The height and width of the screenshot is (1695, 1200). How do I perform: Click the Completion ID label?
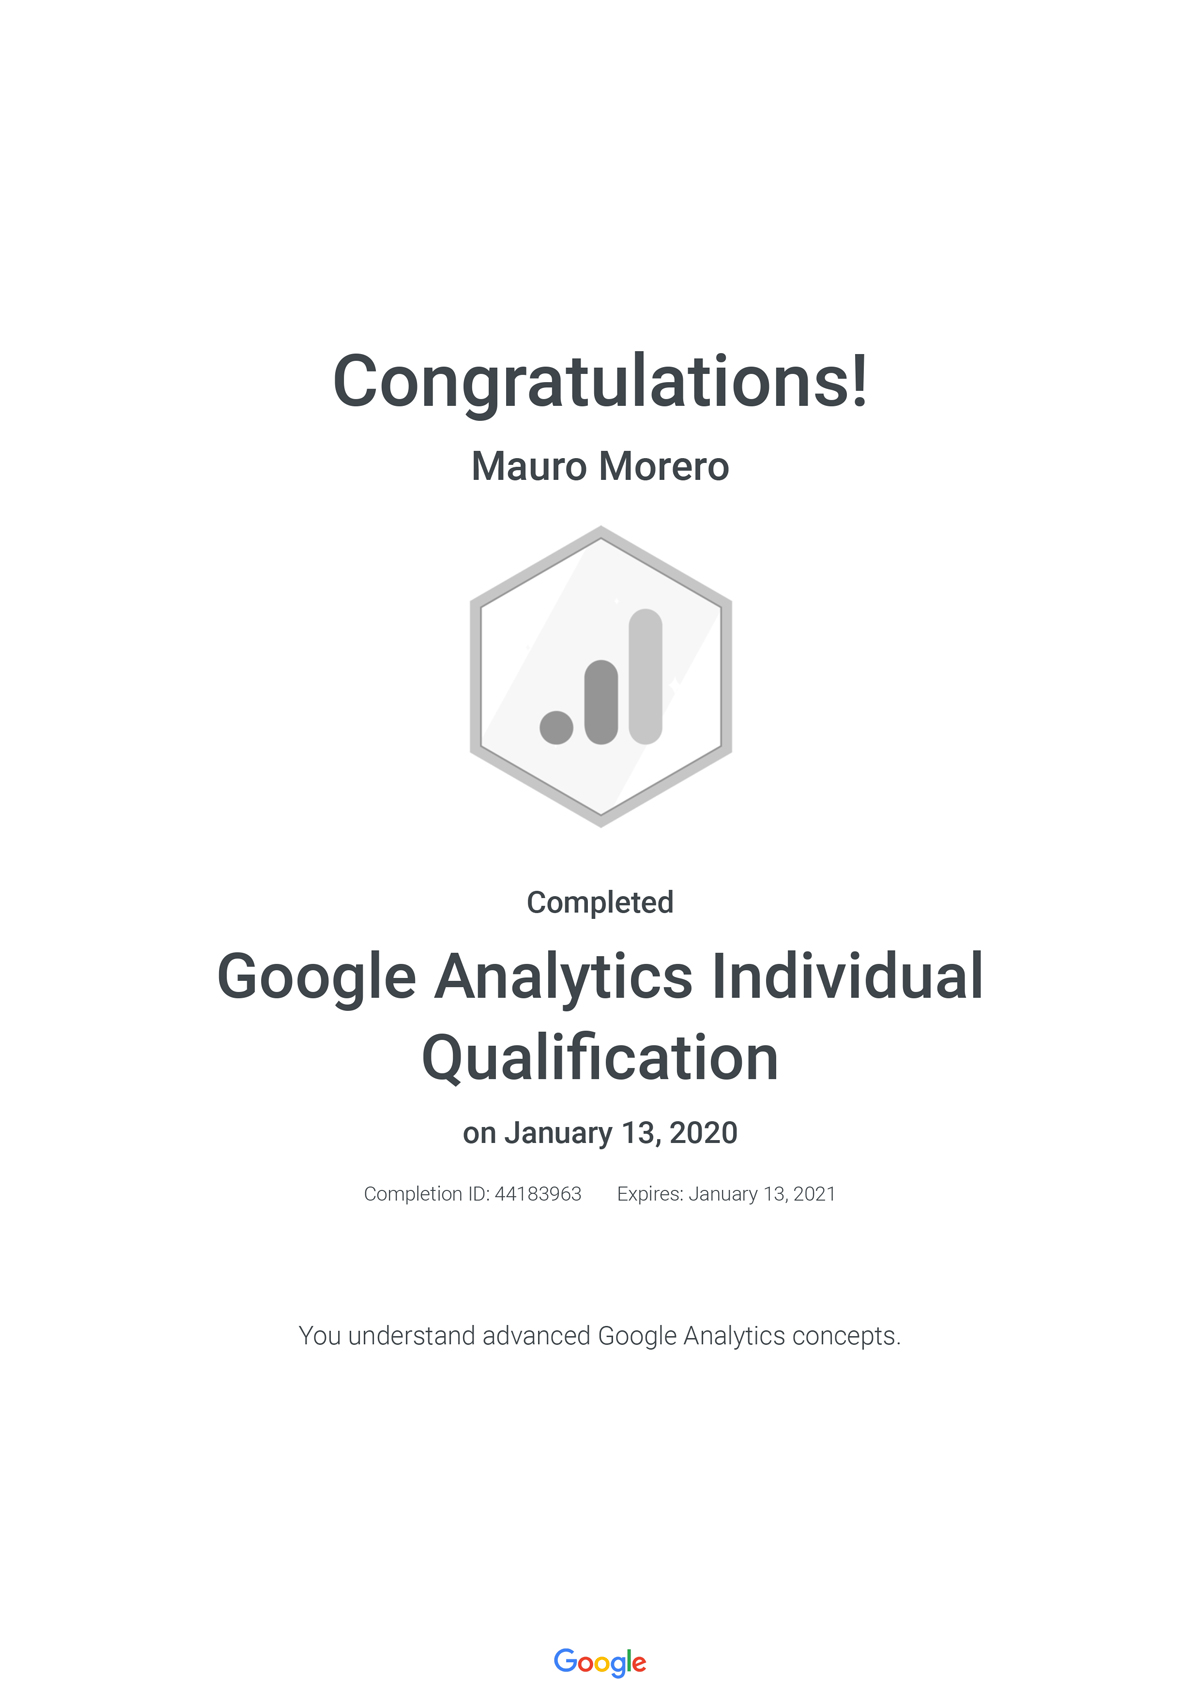coord(427,1194)
